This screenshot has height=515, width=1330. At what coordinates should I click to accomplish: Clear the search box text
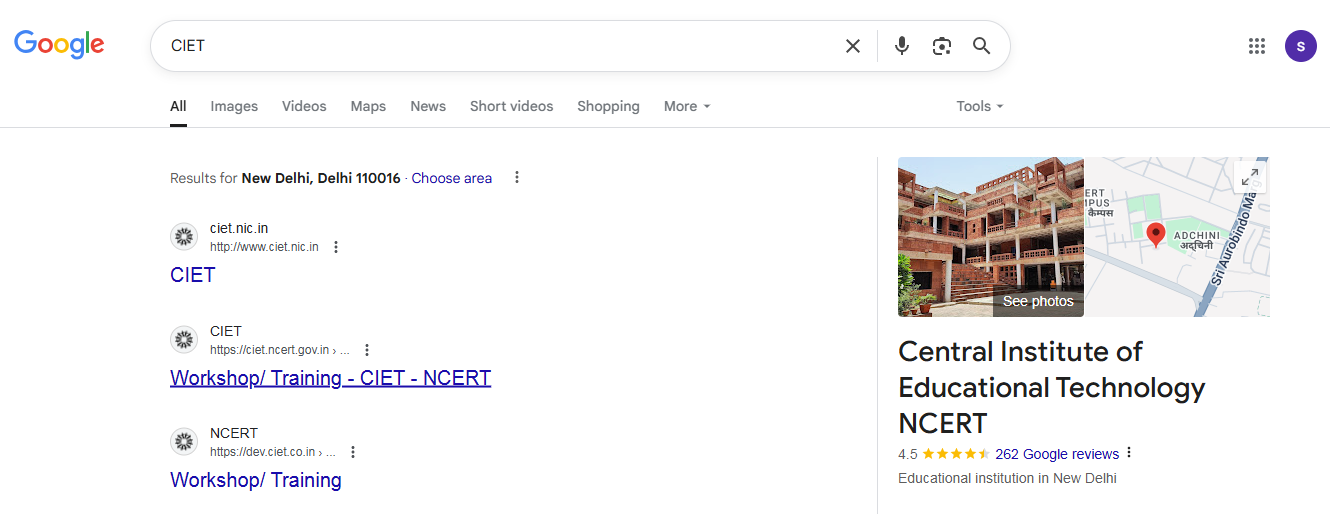853,46
